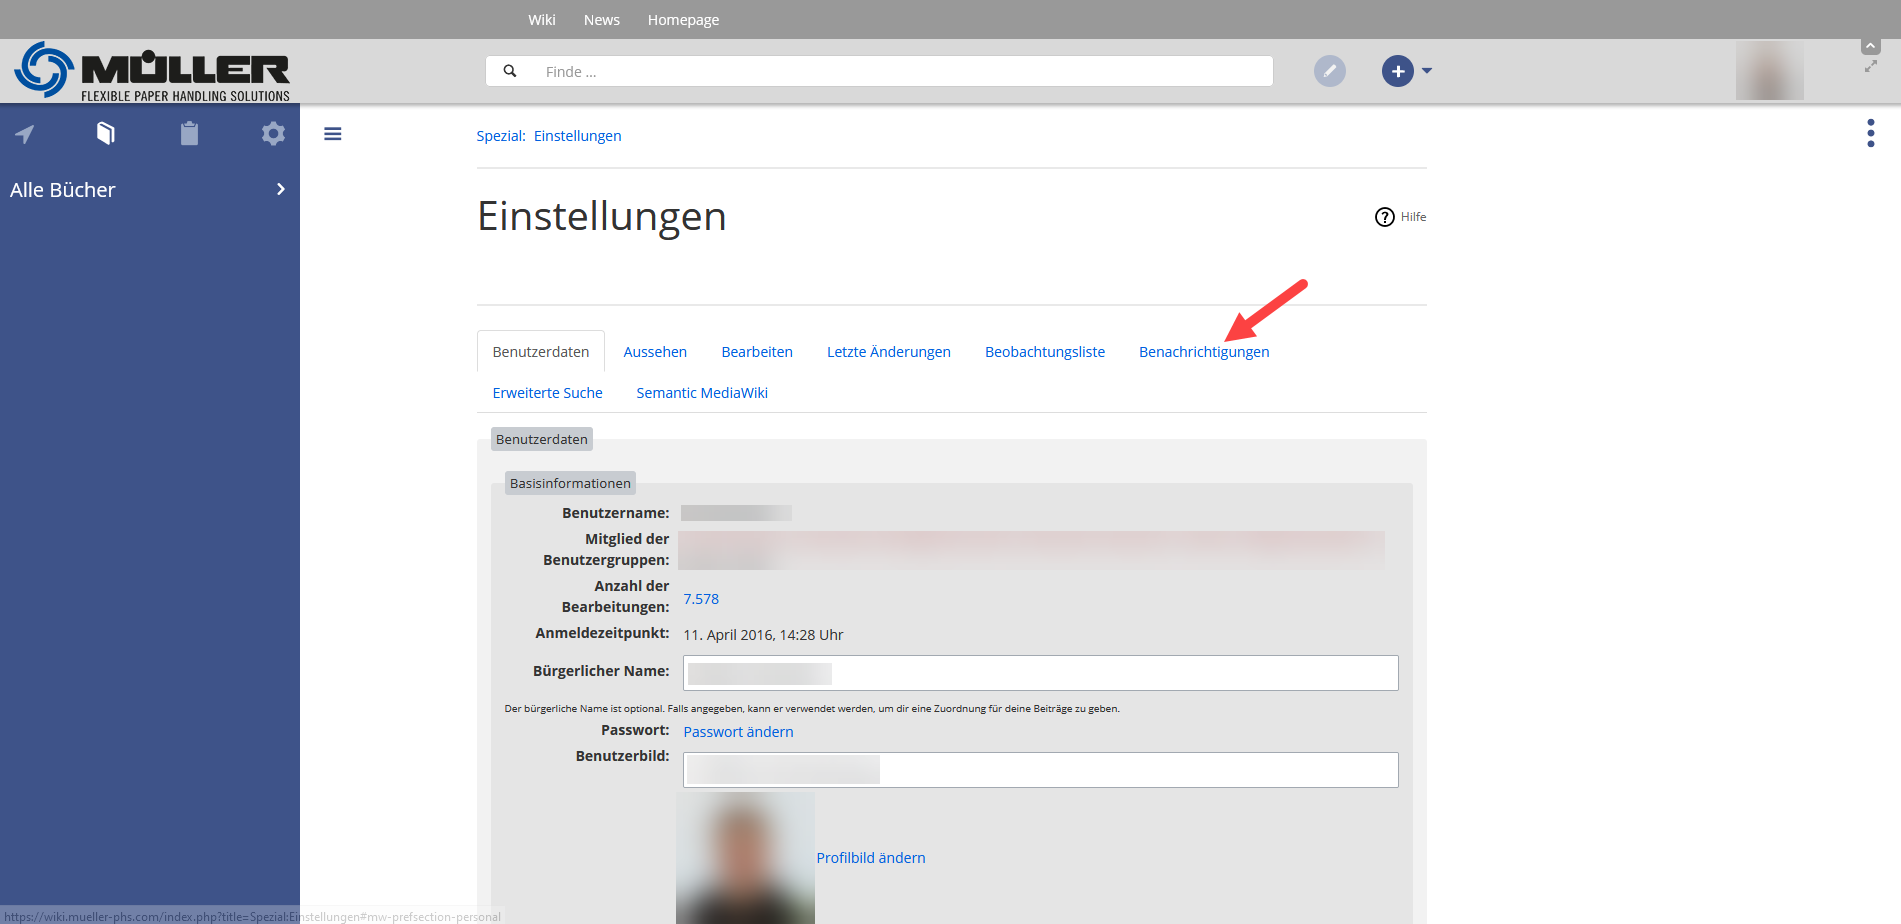
Task: Click the Hilfe help icon
Action: pyautogui.click(x=1385, y=217)
